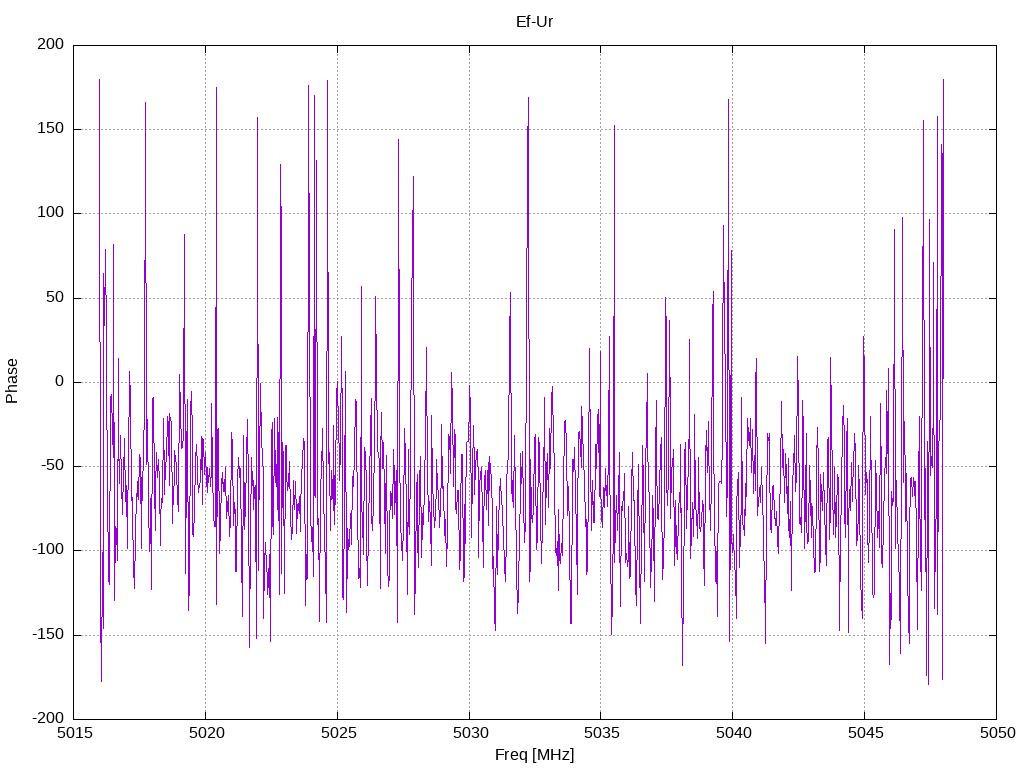Click the x-axis tick label 5015

(x=74, y=733)
